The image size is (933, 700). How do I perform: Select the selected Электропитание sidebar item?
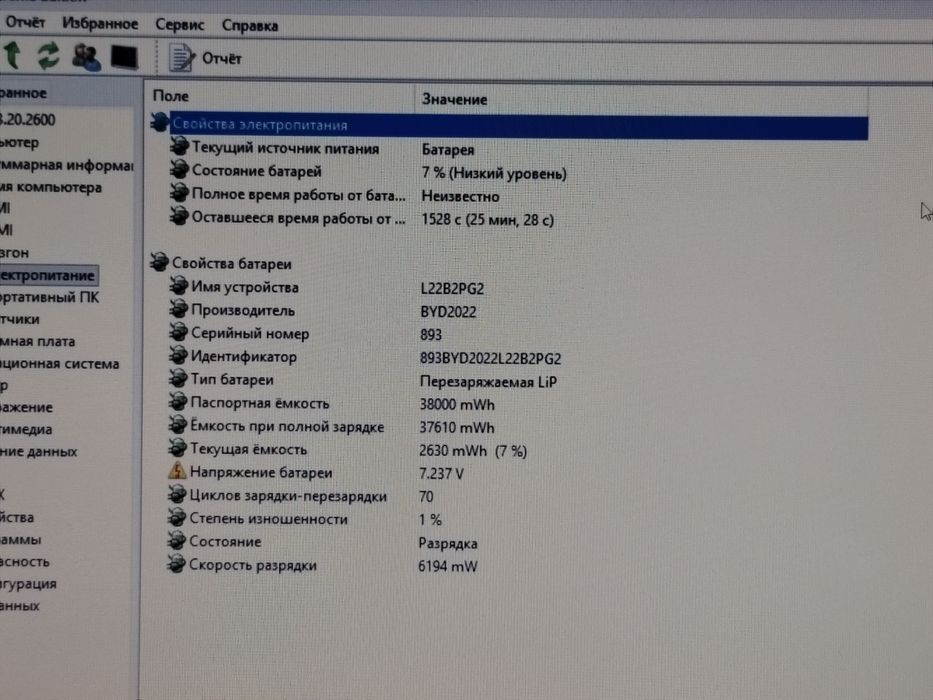point(48,275)
